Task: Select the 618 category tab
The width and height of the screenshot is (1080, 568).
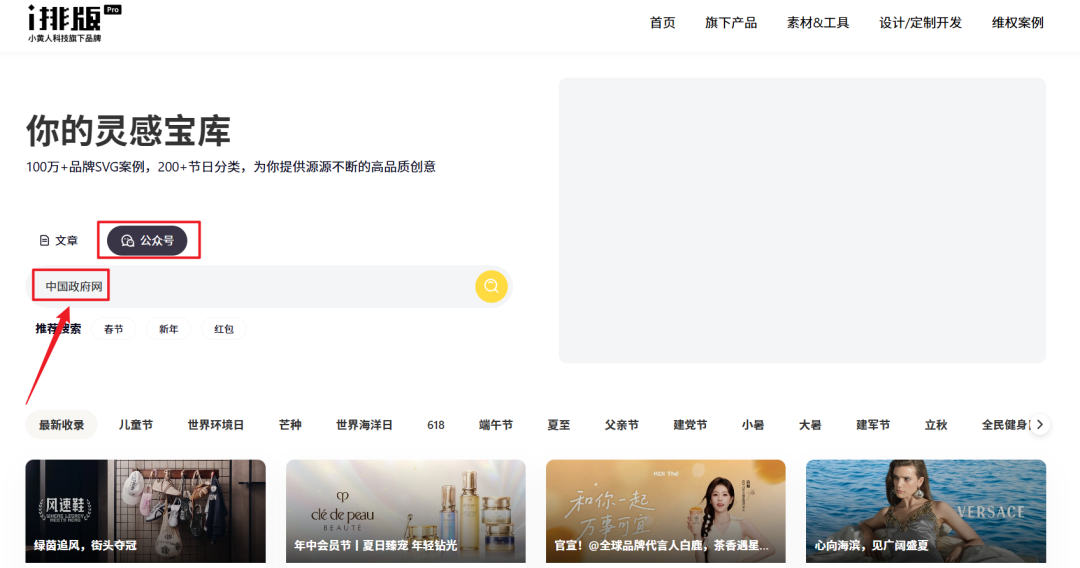Action: (436, 425)
